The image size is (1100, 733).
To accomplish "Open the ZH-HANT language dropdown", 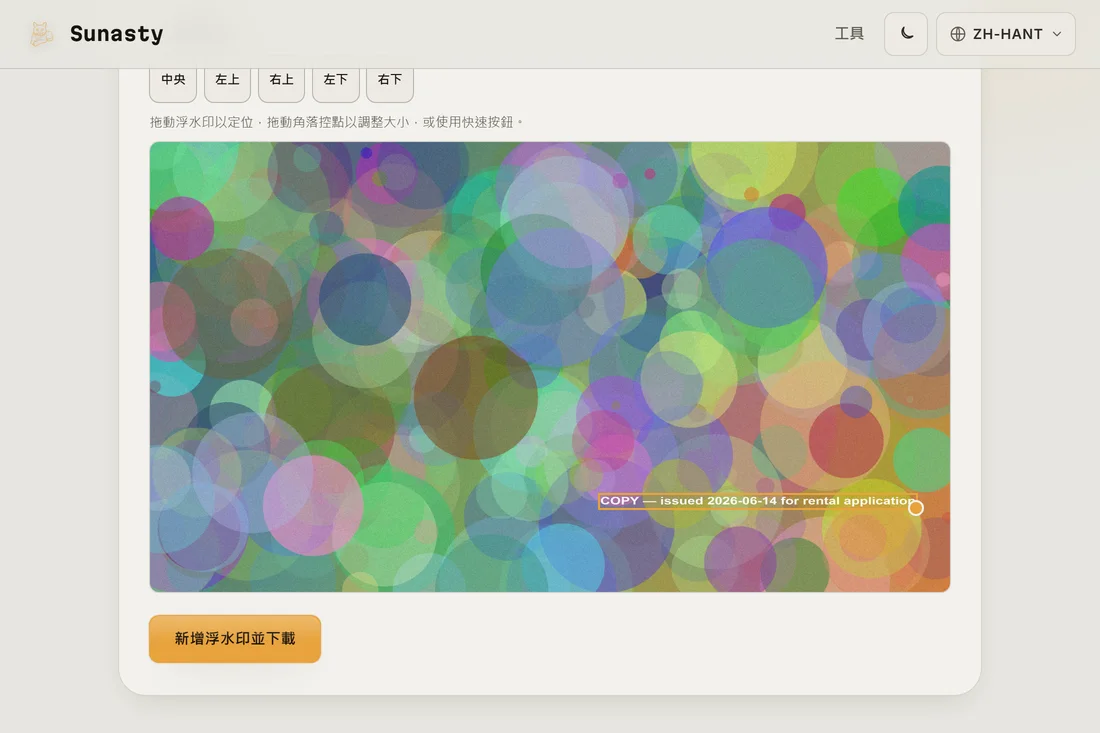I will coord(1005,34).
